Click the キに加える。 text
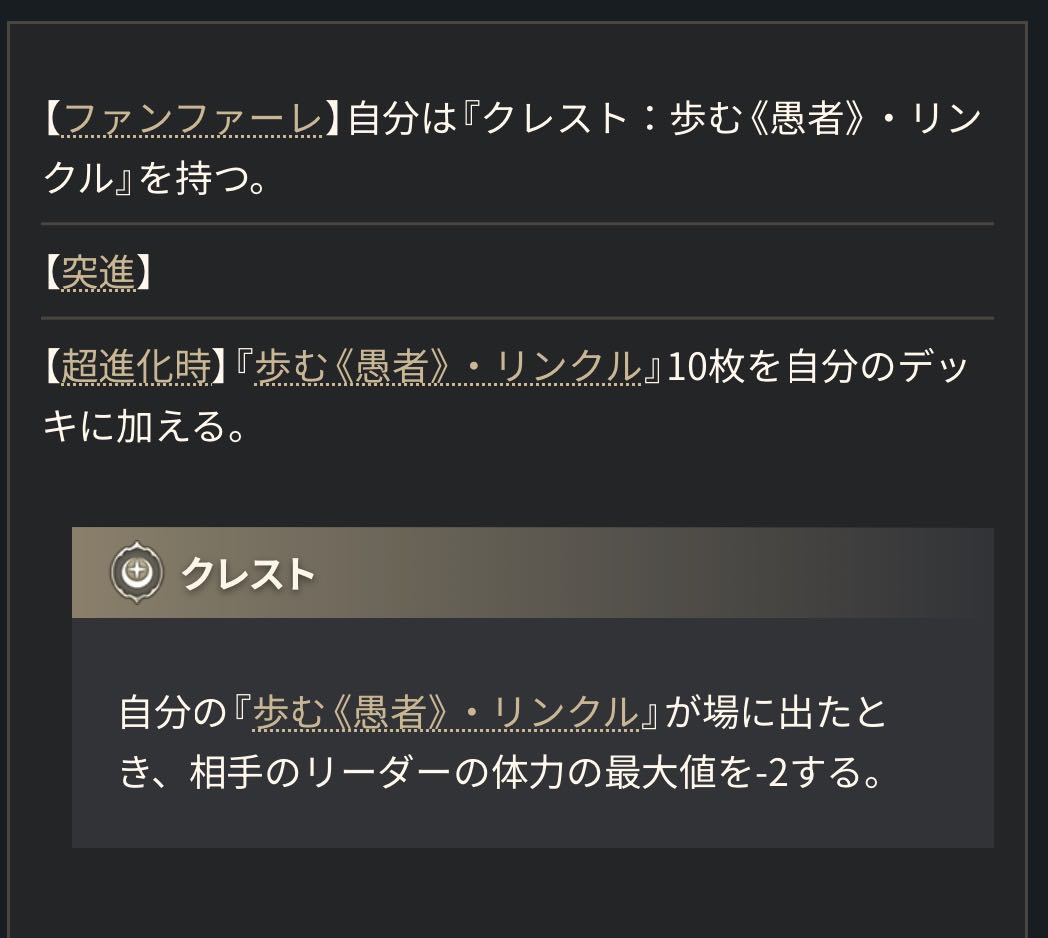The image size is (1048, 938). [143, 428]
